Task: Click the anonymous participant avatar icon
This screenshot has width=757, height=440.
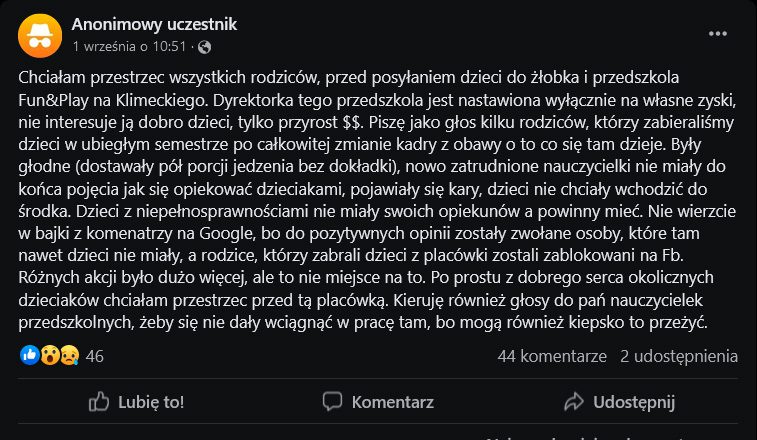Action: [x=39, y=35]
